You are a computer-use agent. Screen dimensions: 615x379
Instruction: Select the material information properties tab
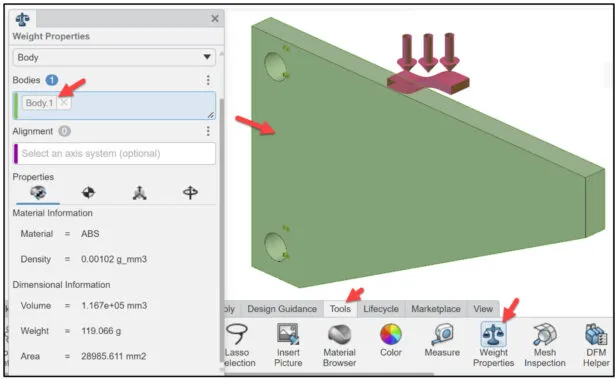click(x=38, y=192)
